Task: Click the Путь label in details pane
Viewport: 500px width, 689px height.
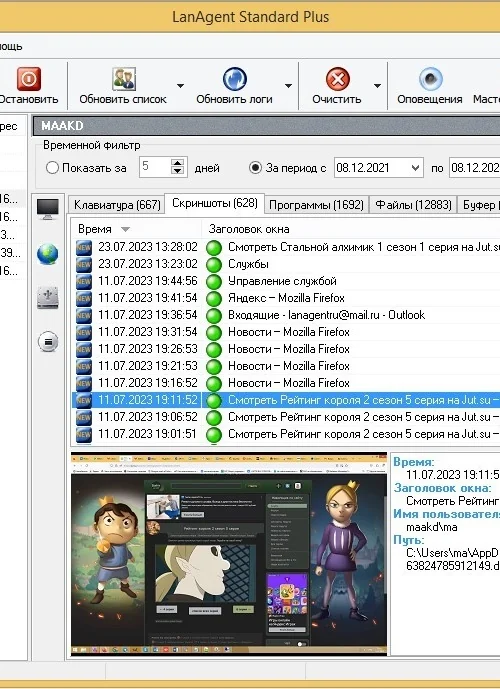Action: click(409, 540)
